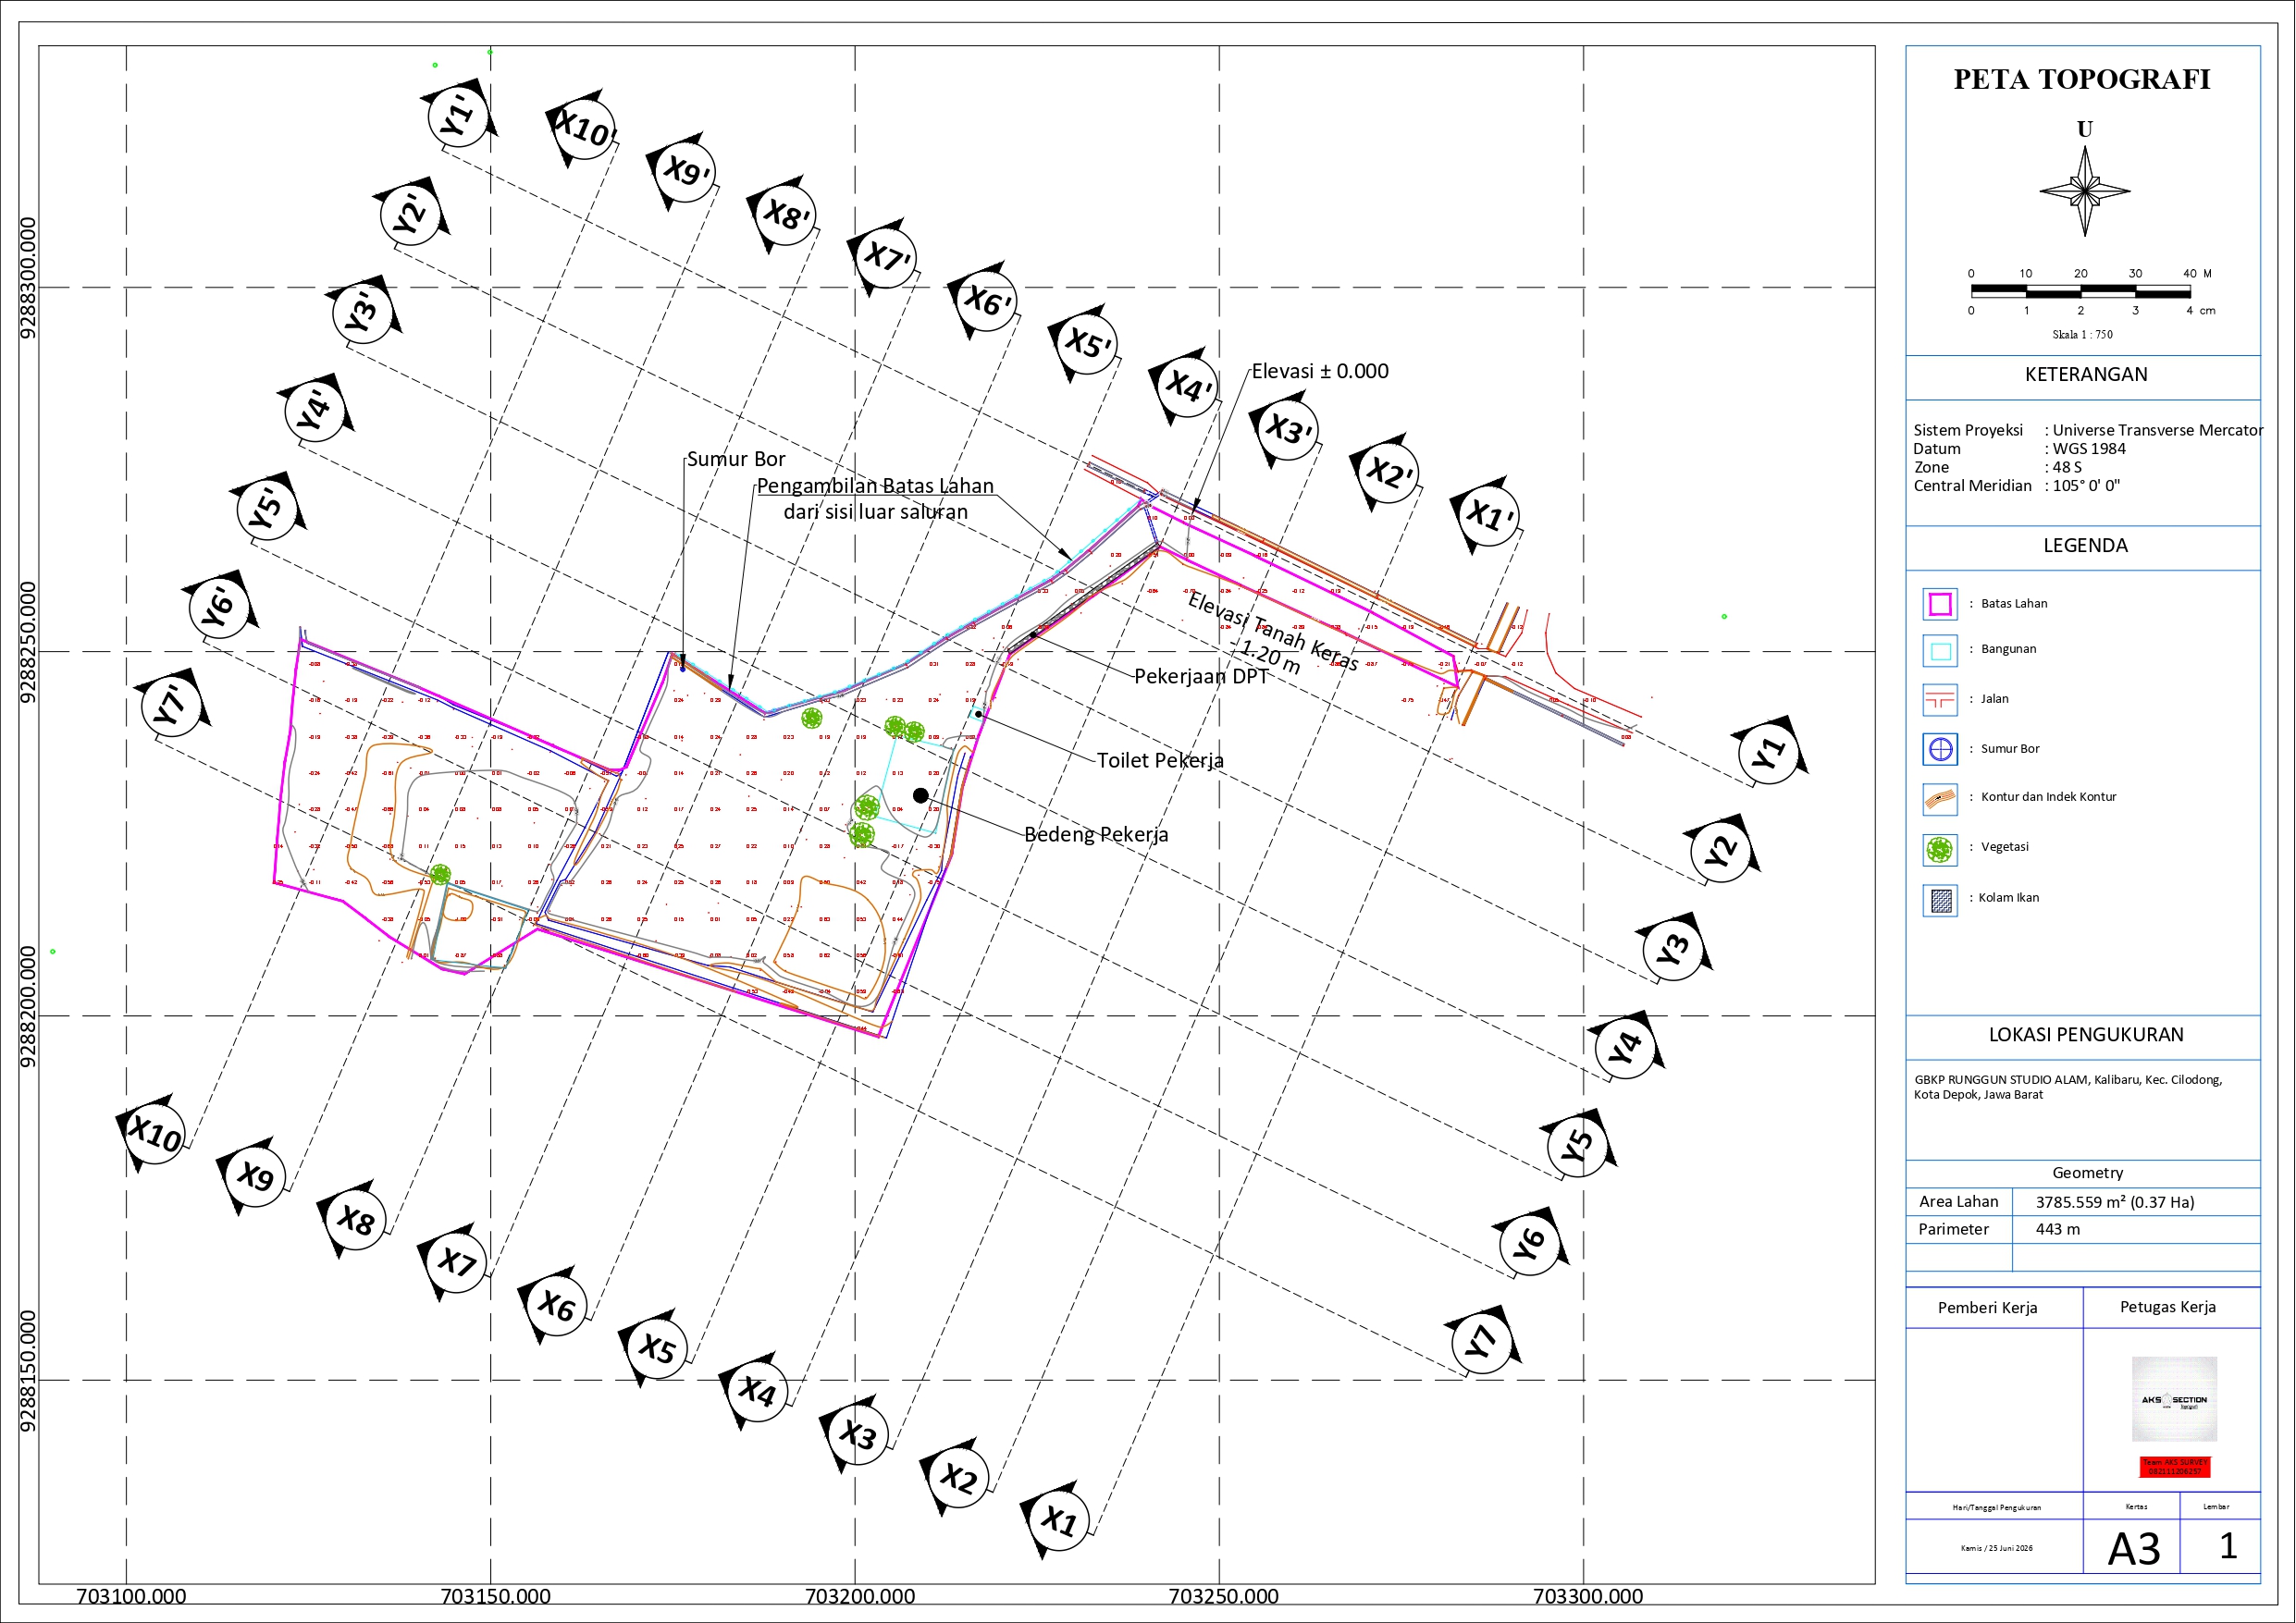Click the 'Bedeng Pekerja' annotation text
Screen dimensions: 2296x1623
point(1096,834)
